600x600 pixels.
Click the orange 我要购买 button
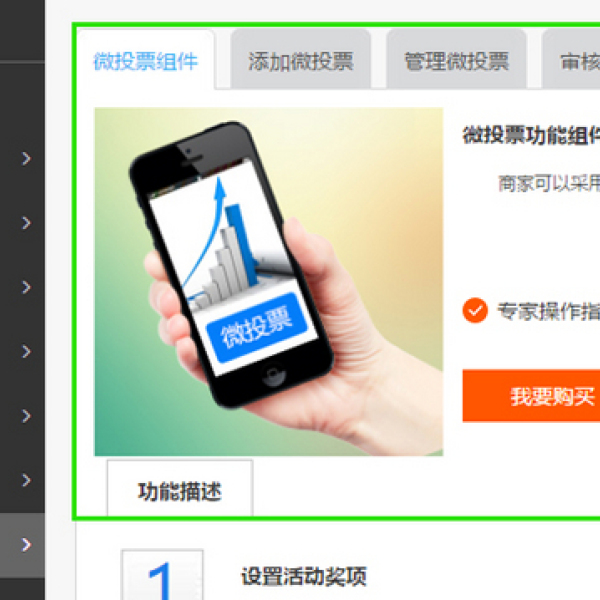(x=531, y=396)
